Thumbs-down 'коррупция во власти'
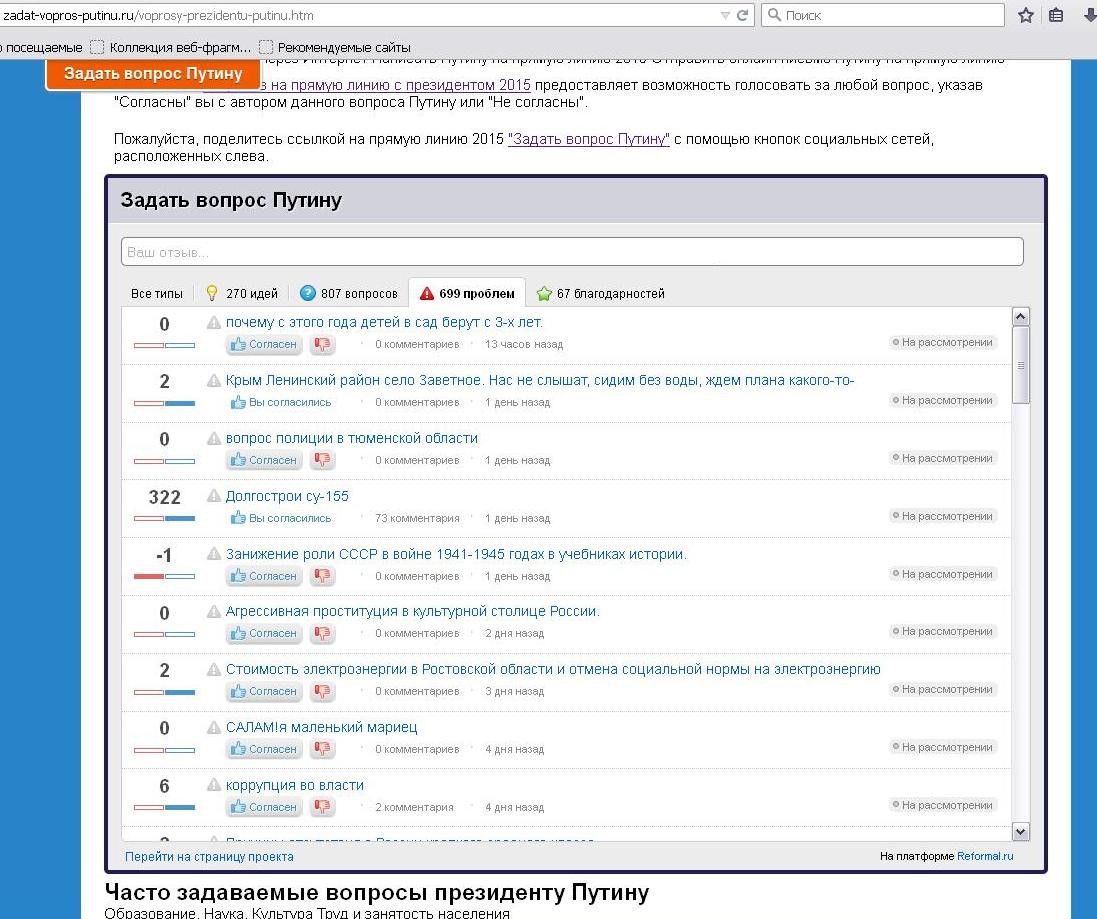 pos(323,808)
